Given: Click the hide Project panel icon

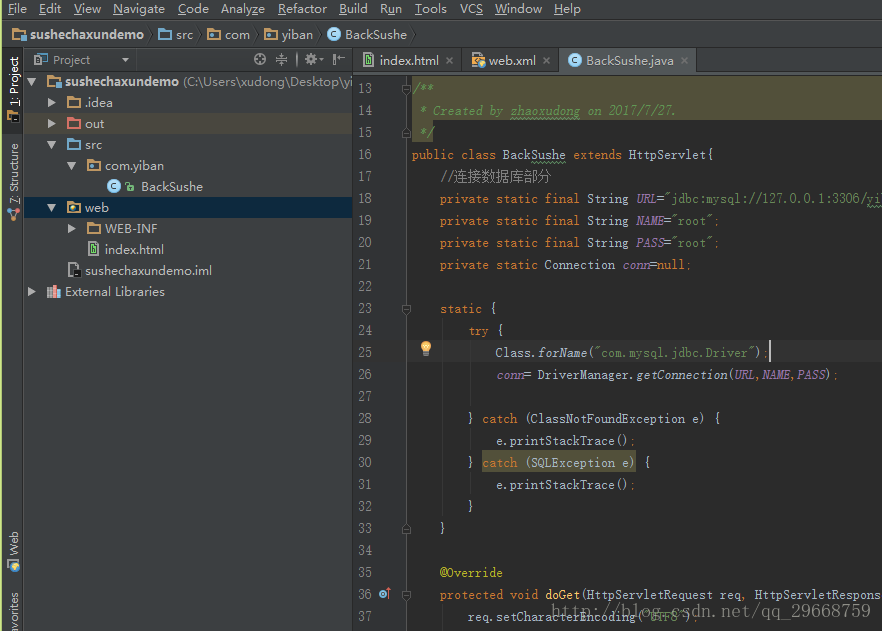Looking at the screenshot, I should pyautogui.click(x=339, y=59).
